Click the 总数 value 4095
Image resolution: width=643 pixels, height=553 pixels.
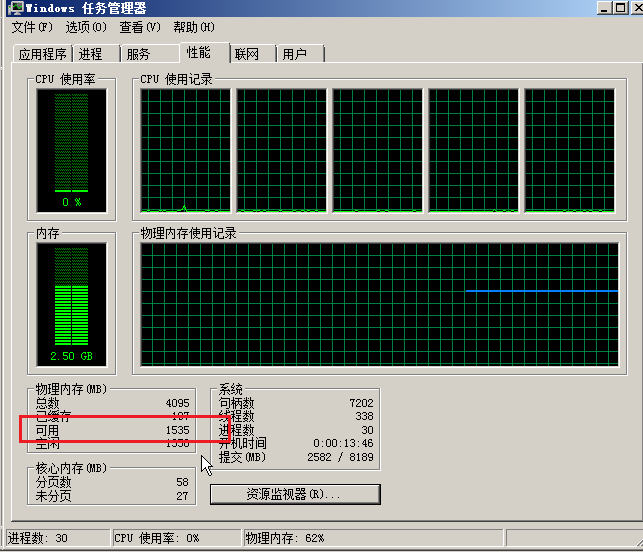coord(178,403)
